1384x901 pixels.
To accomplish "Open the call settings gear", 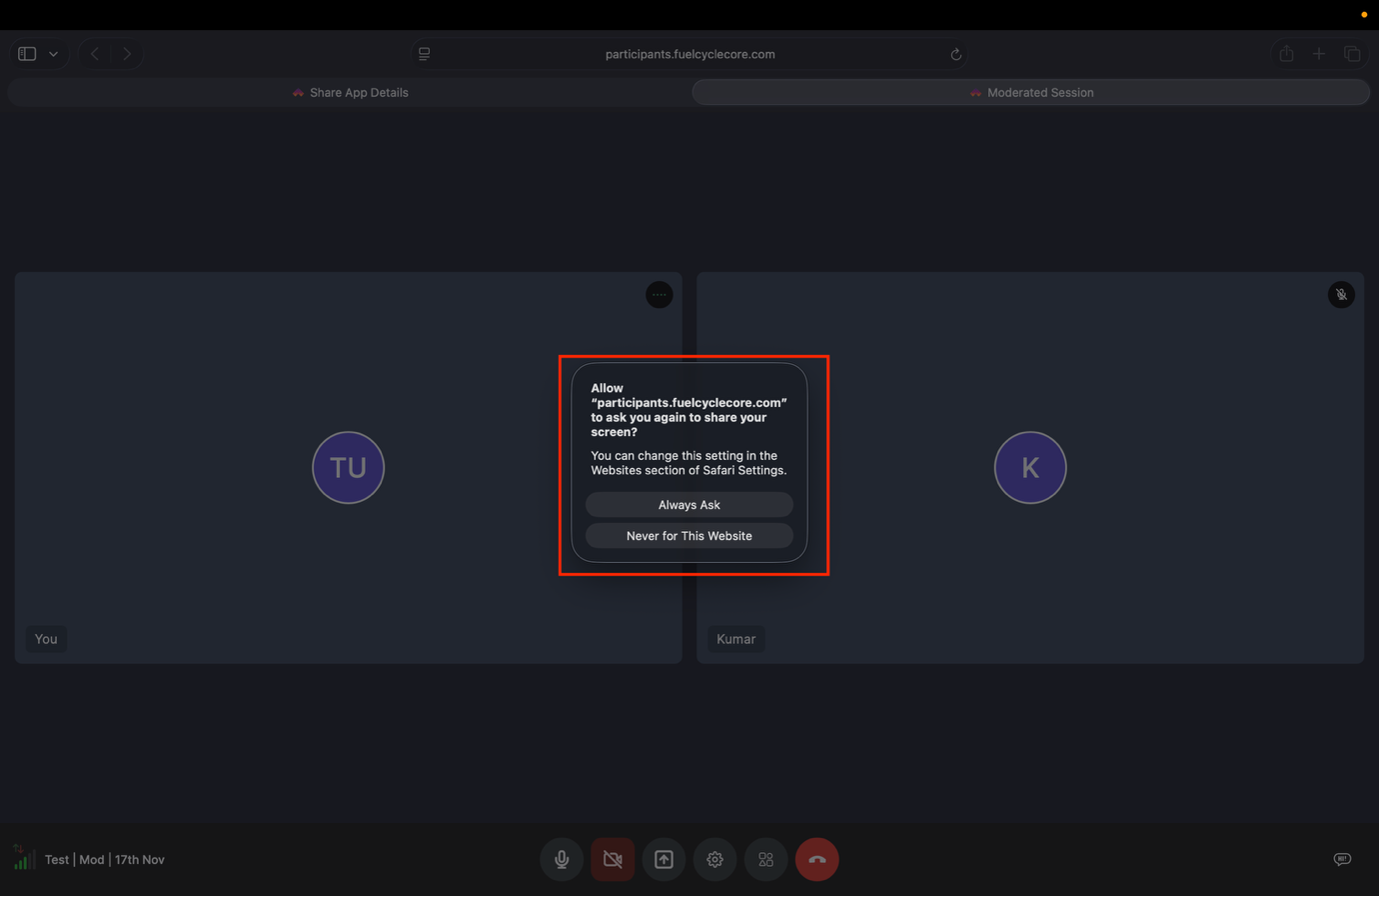I will click(x=715, y=859).
